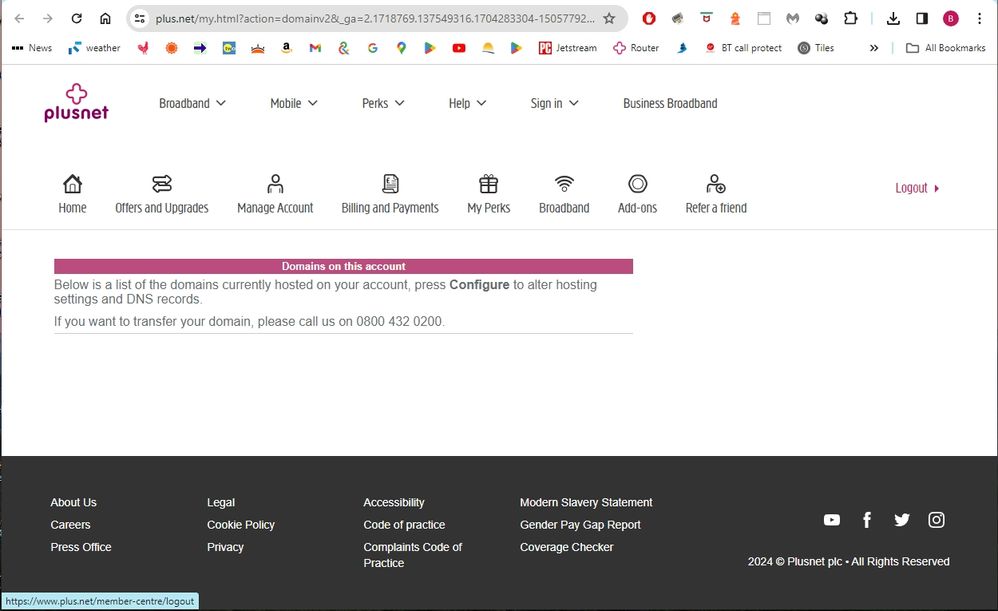
Task: Open the My Perks gift icon
Action: 488,184
